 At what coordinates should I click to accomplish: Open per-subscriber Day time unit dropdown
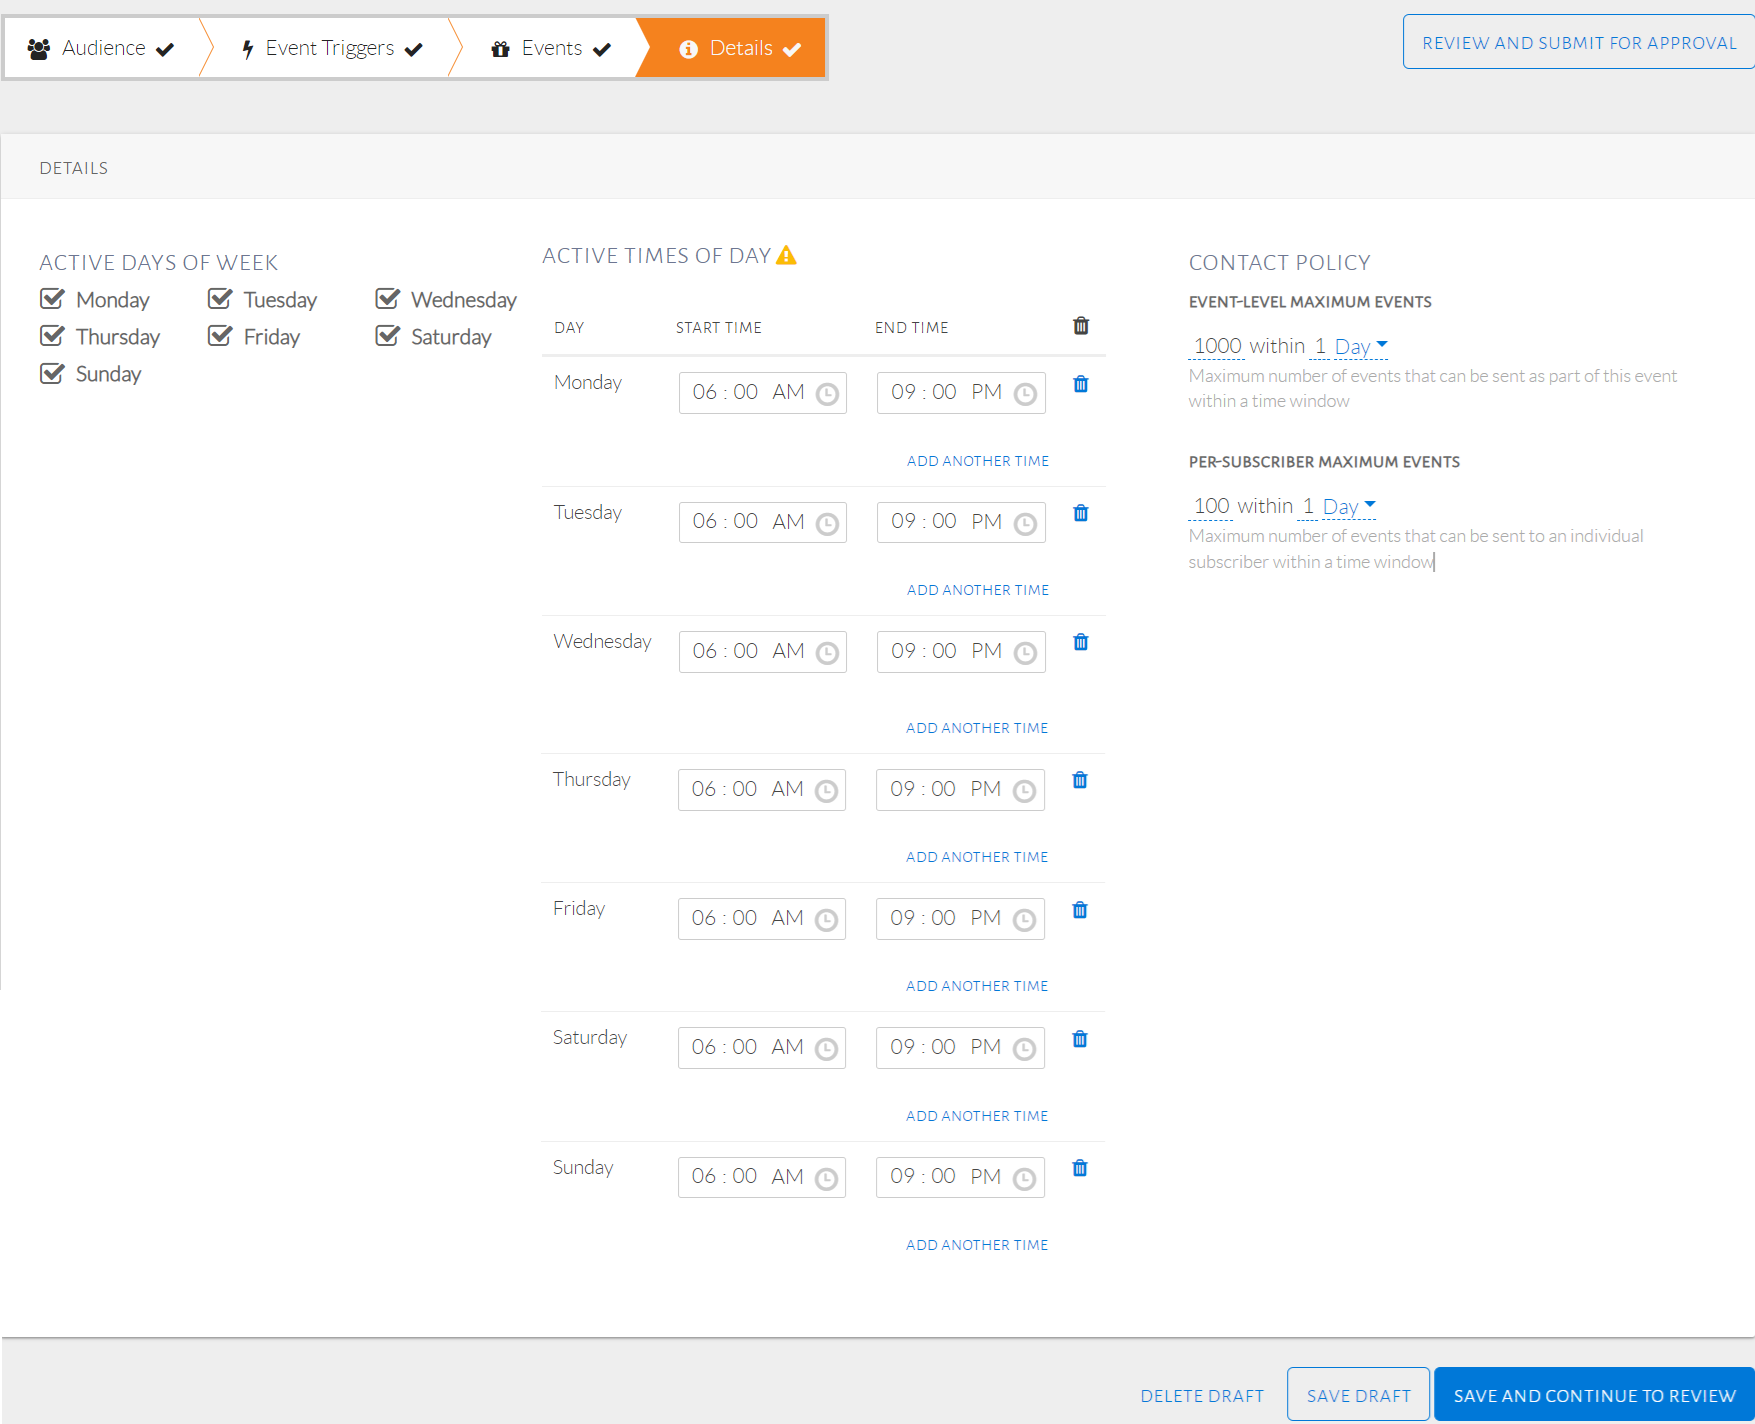coord(1349,506)
